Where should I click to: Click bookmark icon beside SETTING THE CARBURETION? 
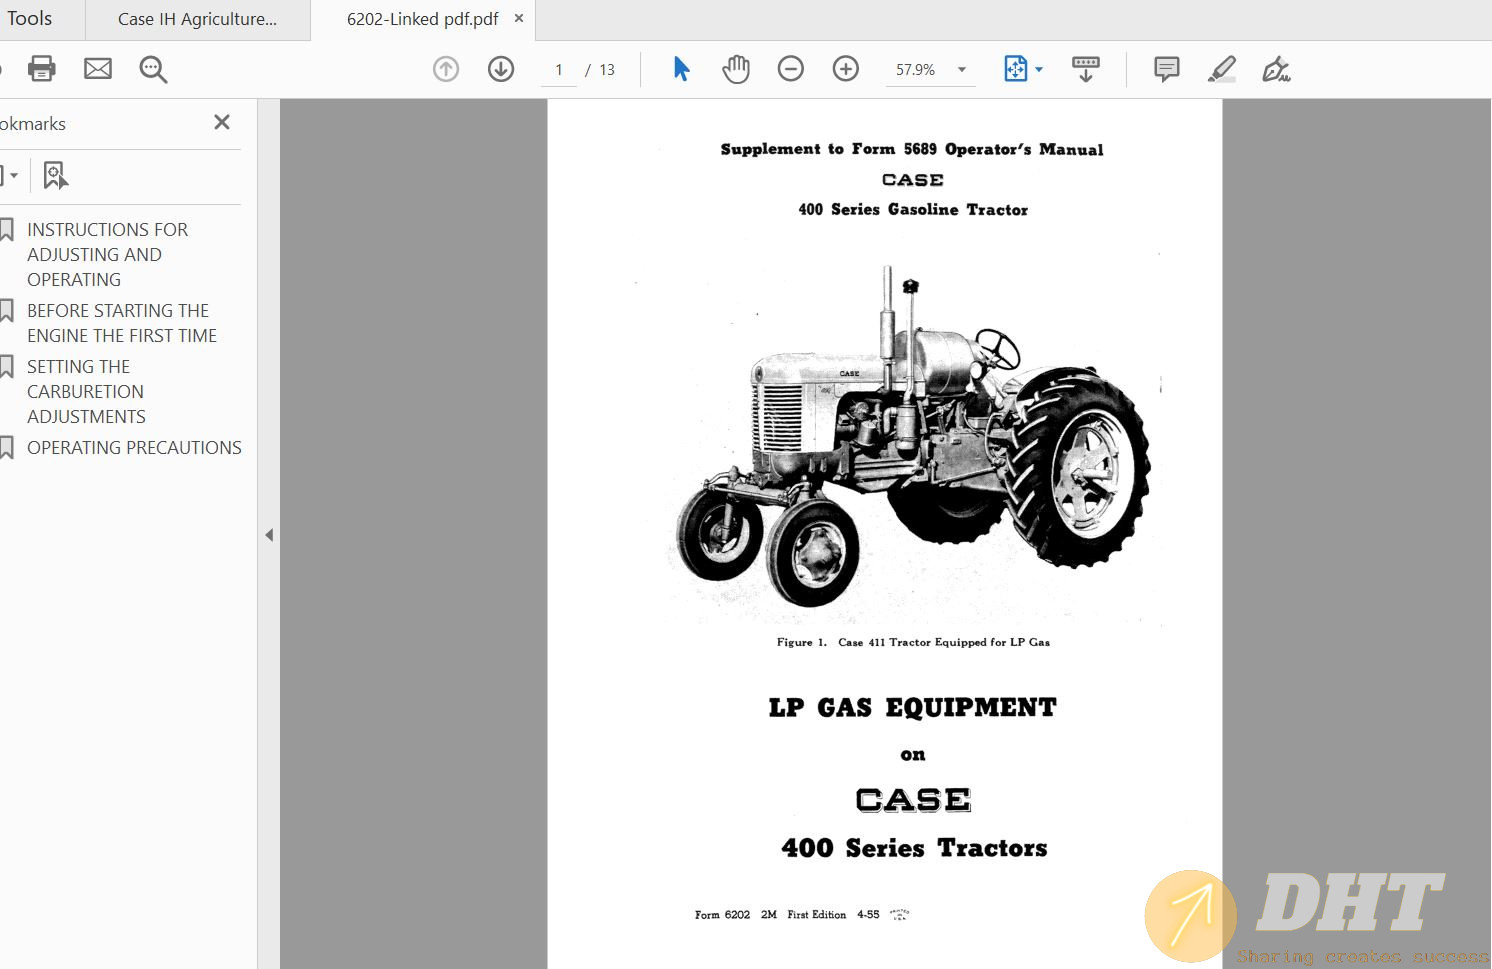click(6, 367)
